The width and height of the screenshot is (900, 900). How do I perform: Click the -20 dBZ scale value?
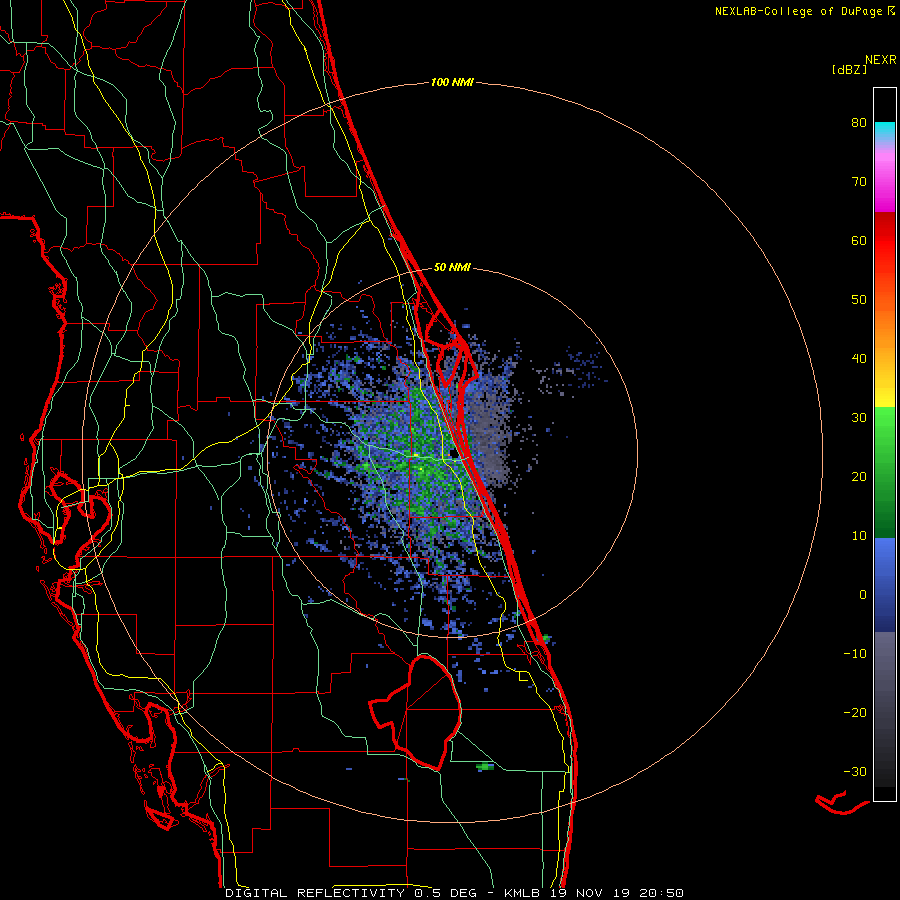pyautogui.click(x=855, y=713)
